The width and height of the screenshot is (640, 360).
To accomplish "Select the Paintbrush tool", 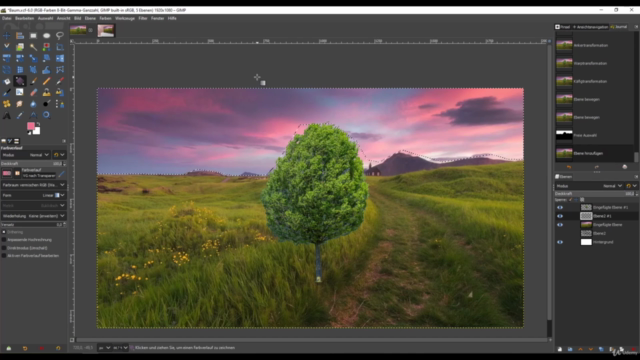I will (x=33, y=81).
